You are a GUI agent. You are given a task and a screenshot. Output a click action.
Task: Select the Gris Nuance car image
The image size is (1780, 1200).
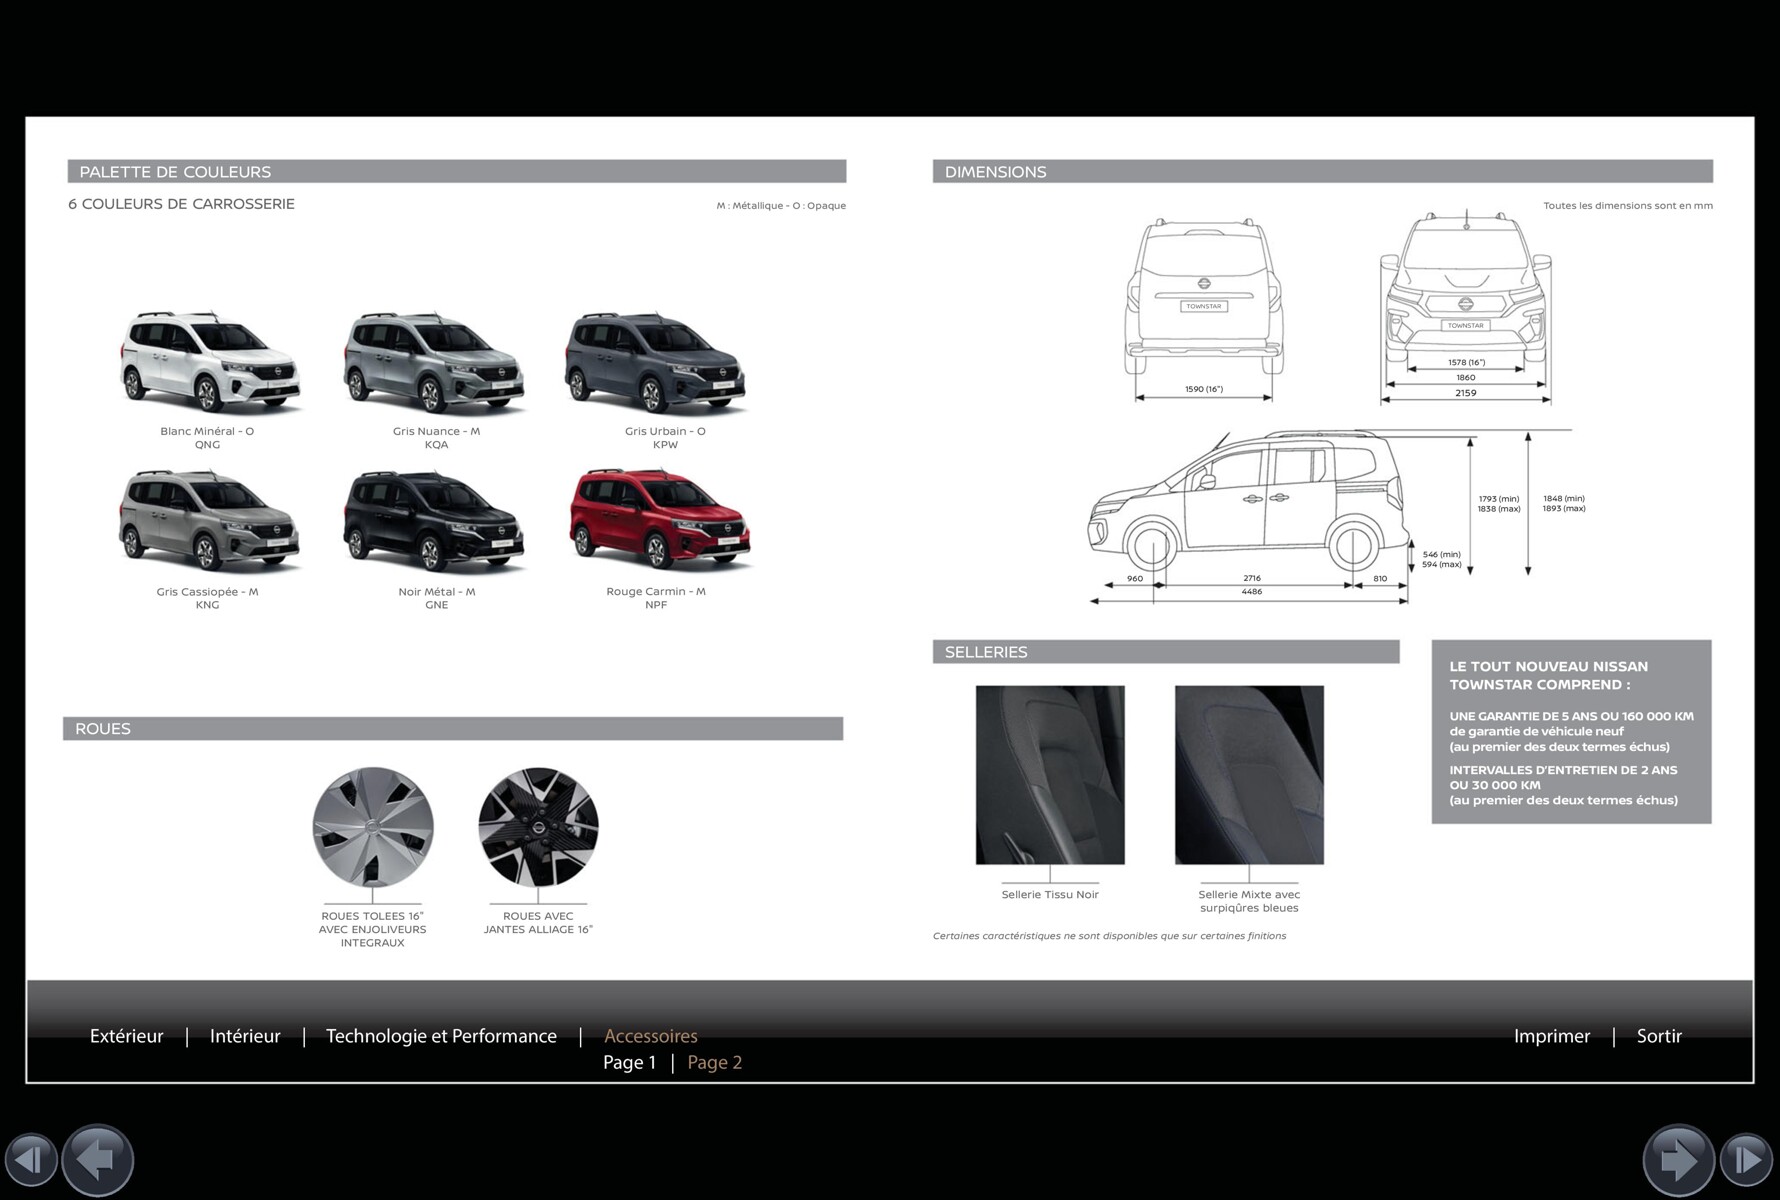click(434, 361)
